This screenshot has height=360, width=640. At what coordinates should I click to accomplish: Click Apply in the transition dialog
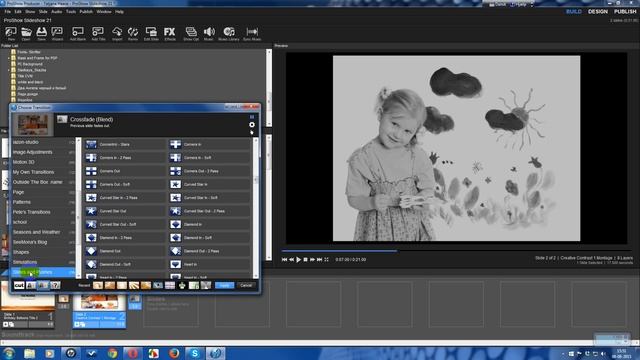tap(224, 285)
